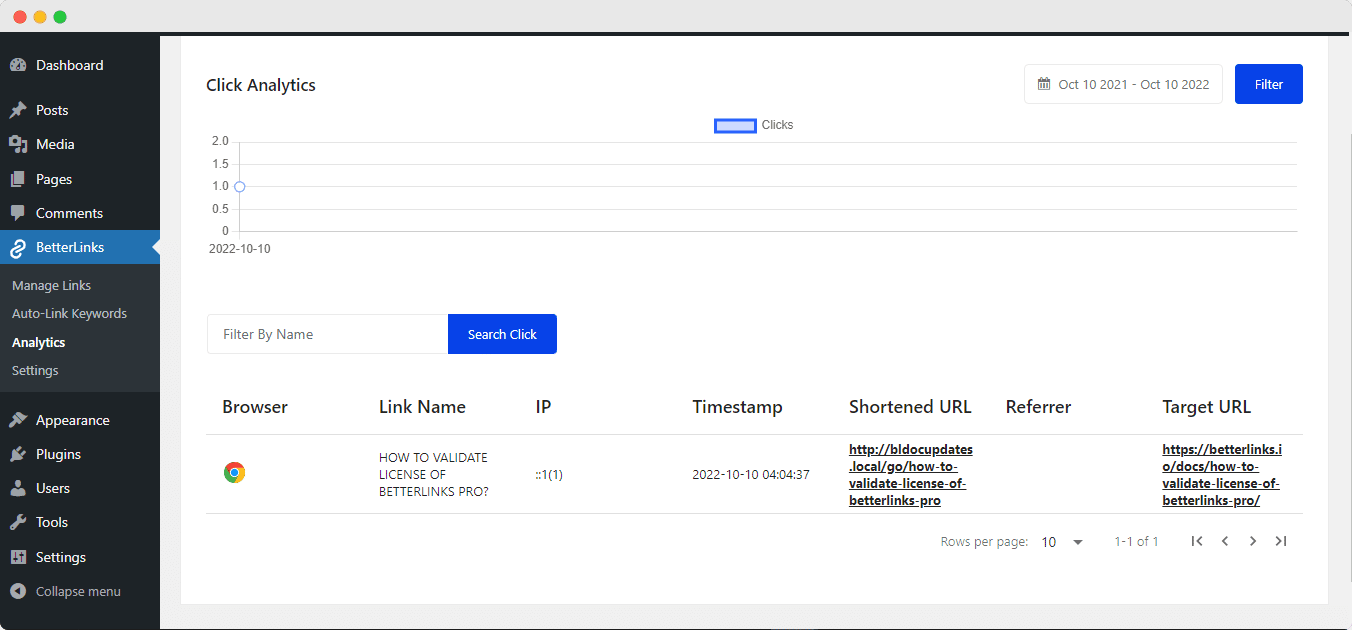Click the Link Name column header
Image resolution: width=1352 pixels, height=630 pixels.
(422, 407)
